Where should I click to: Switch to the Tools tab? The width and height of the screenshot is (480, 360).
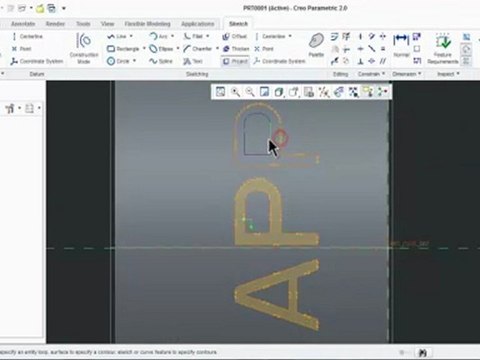point(83,24)
